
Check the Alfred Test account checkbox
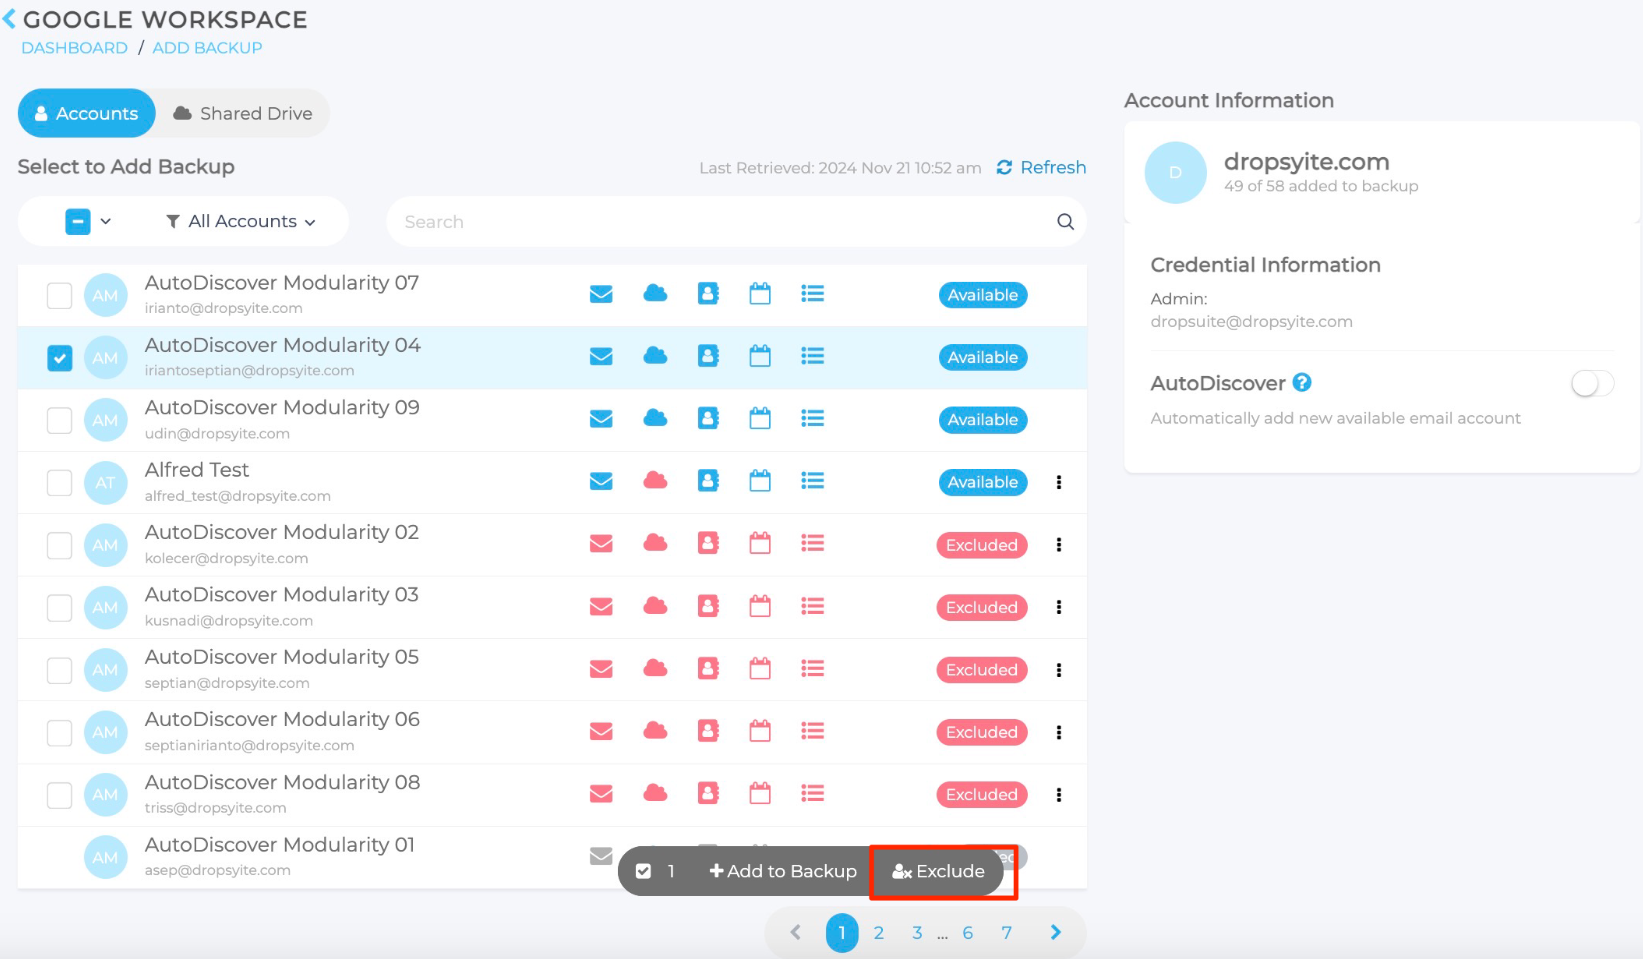[x=60, y=483]
